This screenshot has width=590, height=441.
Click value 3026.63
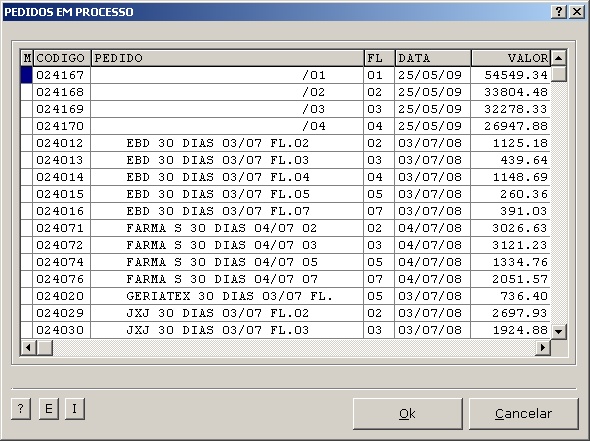520,228
